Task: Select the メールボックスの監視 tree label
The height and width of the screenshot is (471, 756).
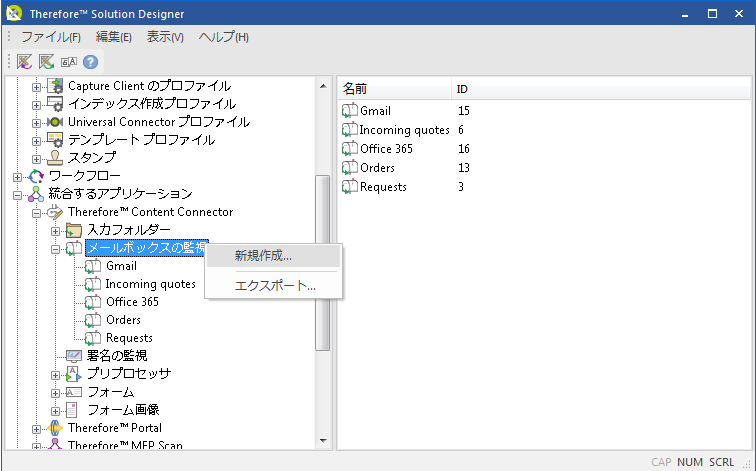Action: click(x=147, y=248)
